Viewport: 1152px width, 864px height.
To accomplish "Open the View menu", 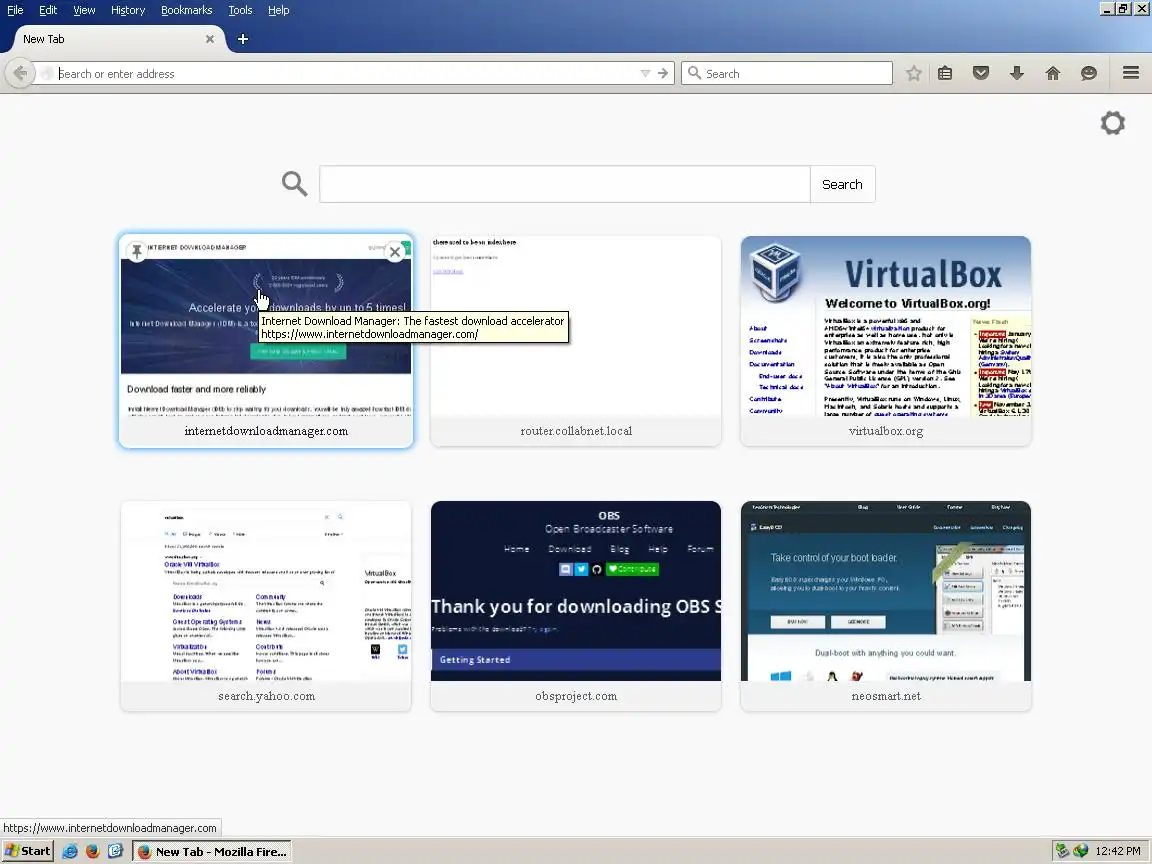I will click(84, 10).
